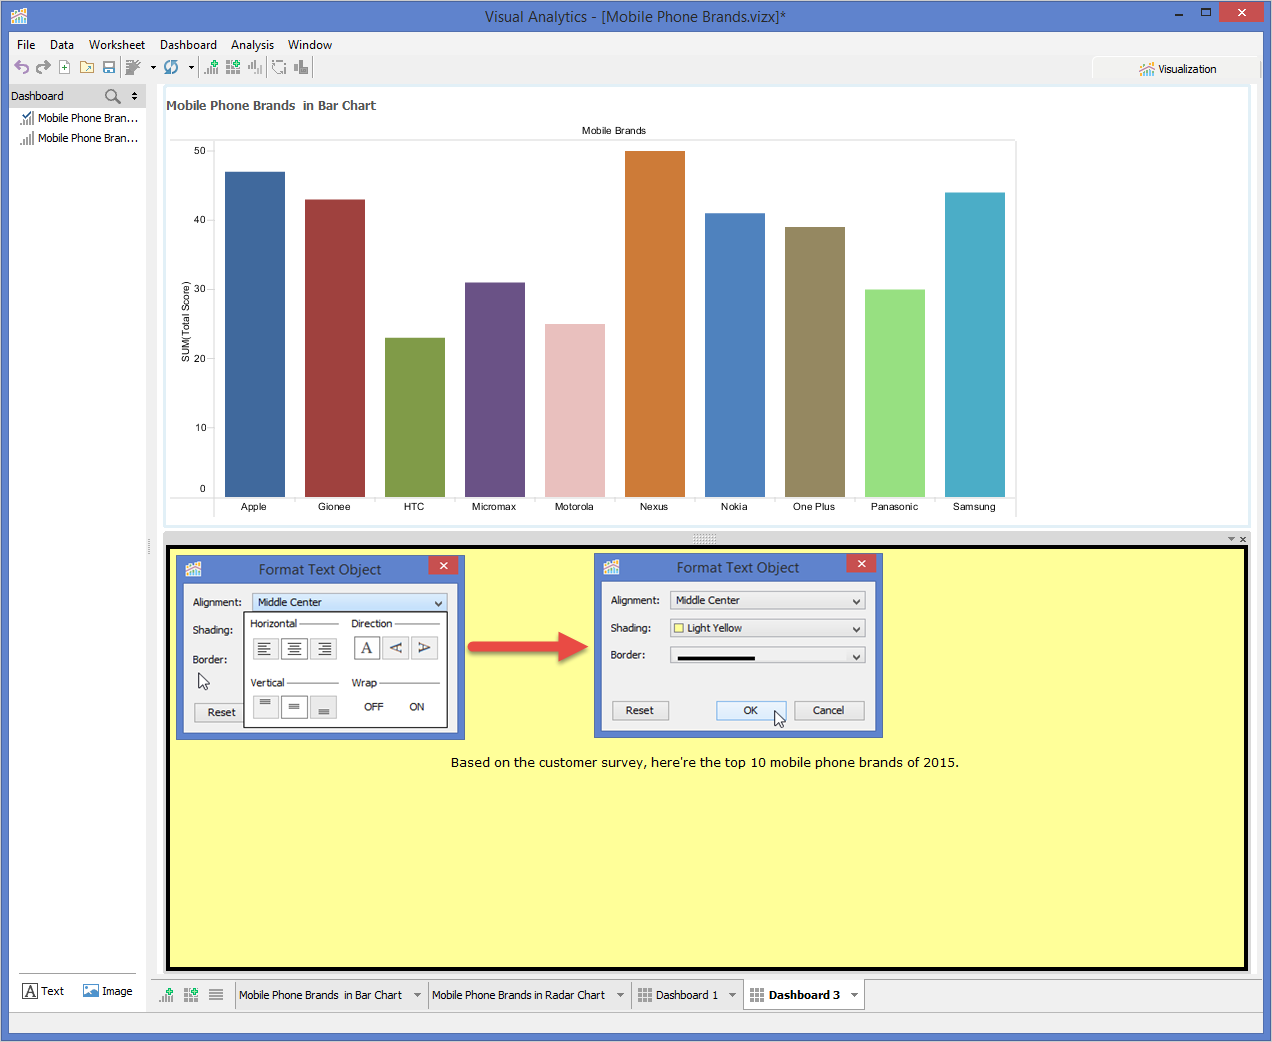Click the Samsung bar in the chart
Viewport: 1272px width, 1042px height.
click(x=975, y=345)
